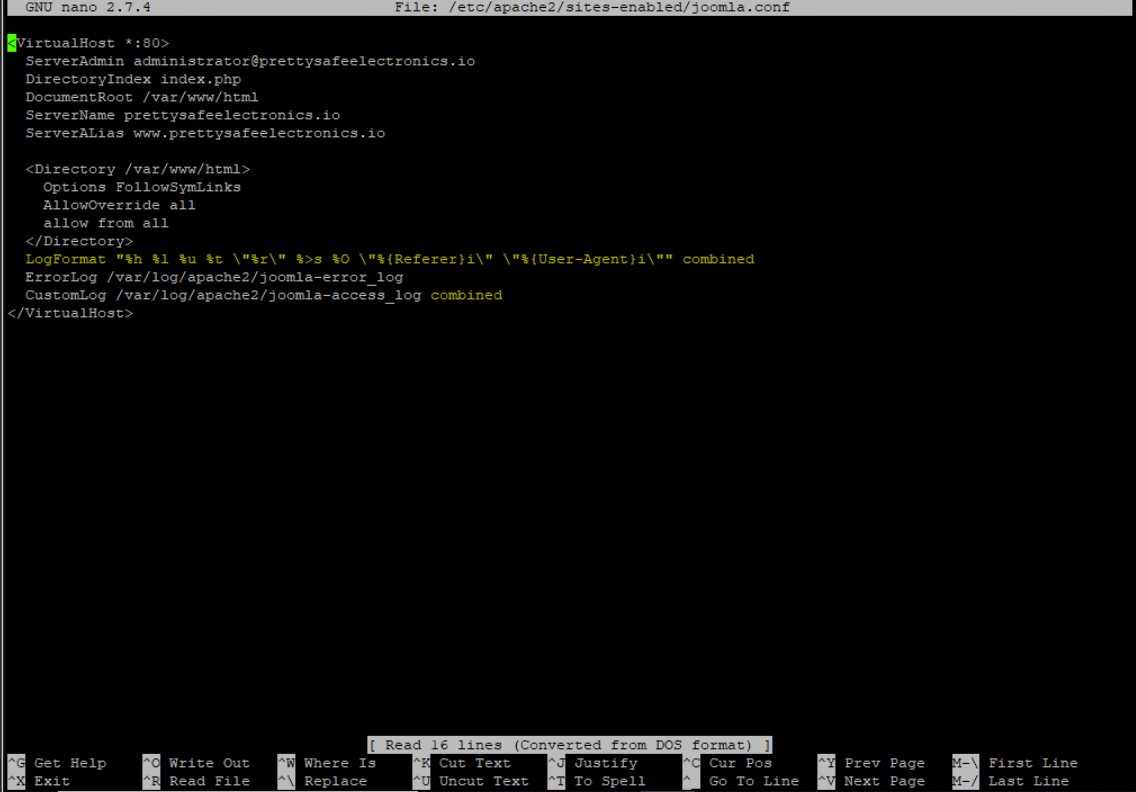Place cursor on the DocumentRoot line
This screenshot has height=792, width=1136.
[x=142, y=97]
